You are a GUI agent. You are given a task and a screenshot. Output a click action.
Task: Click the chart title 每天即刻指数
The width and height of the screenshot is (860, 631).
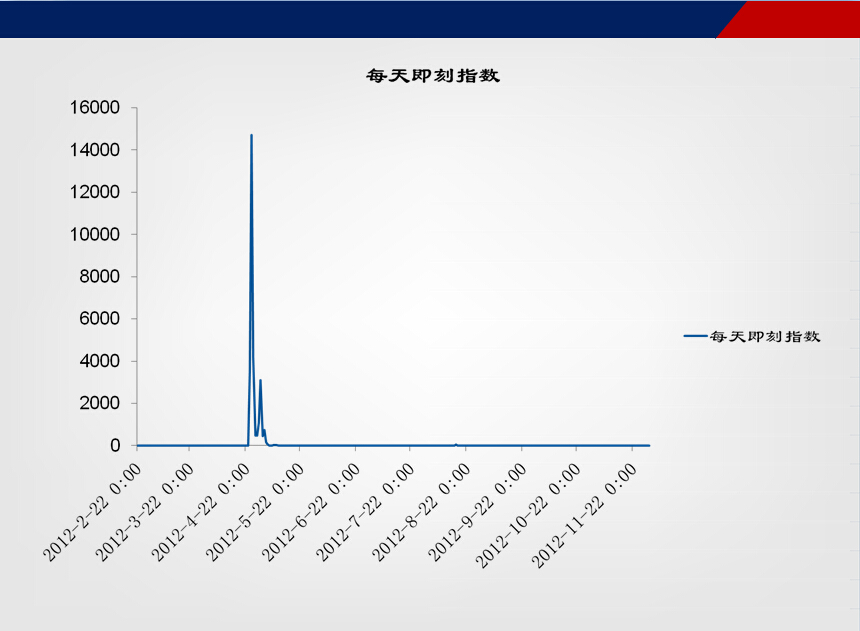coord(433,77)
